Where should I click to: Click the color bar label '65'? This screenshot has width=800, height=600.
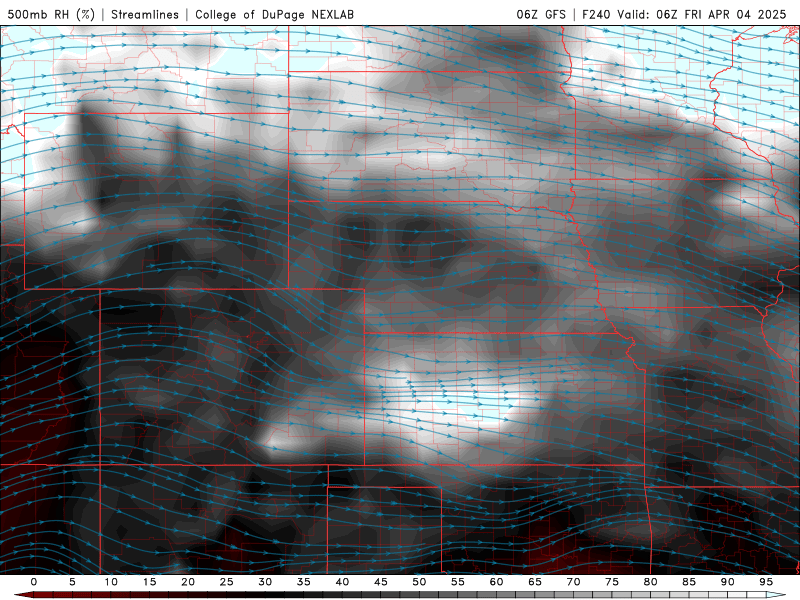coord(535,582)
